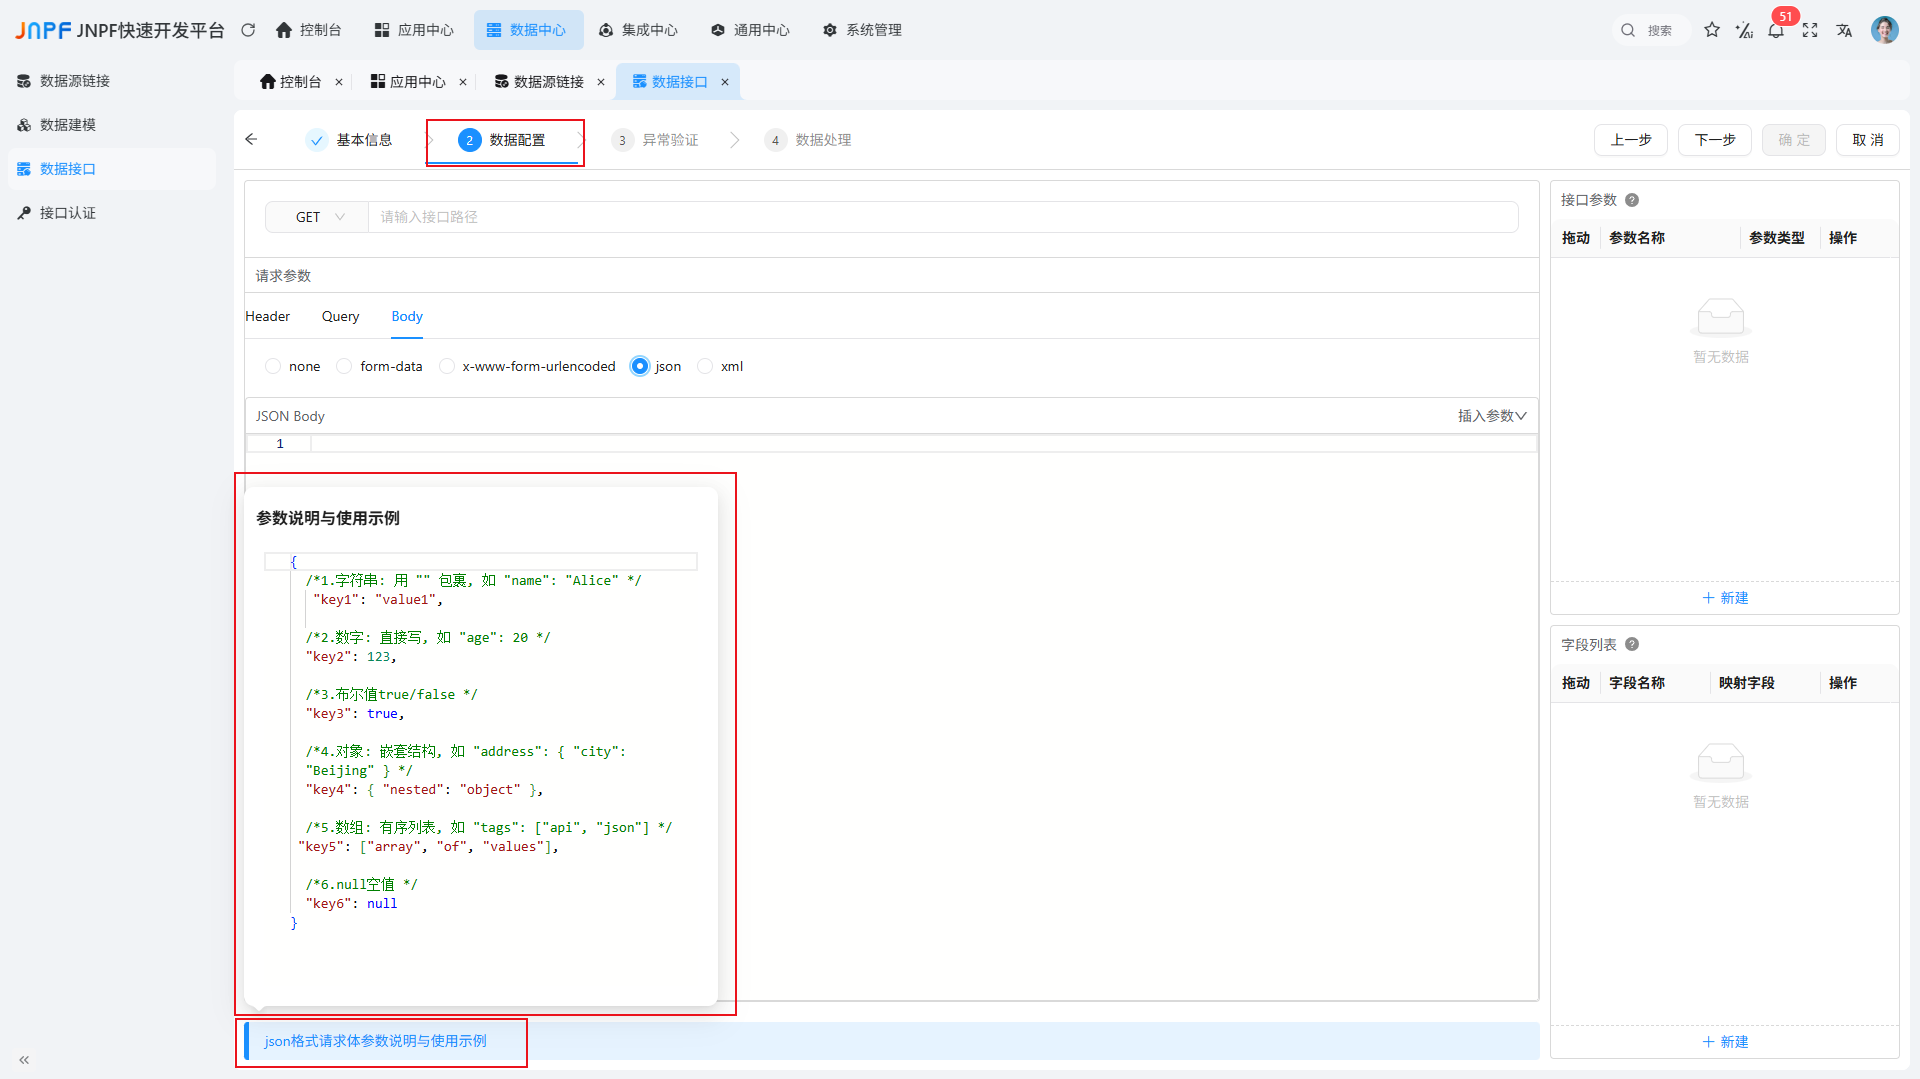Click the 下一步 button
1920x1079 pixels.
(1714, 140)
